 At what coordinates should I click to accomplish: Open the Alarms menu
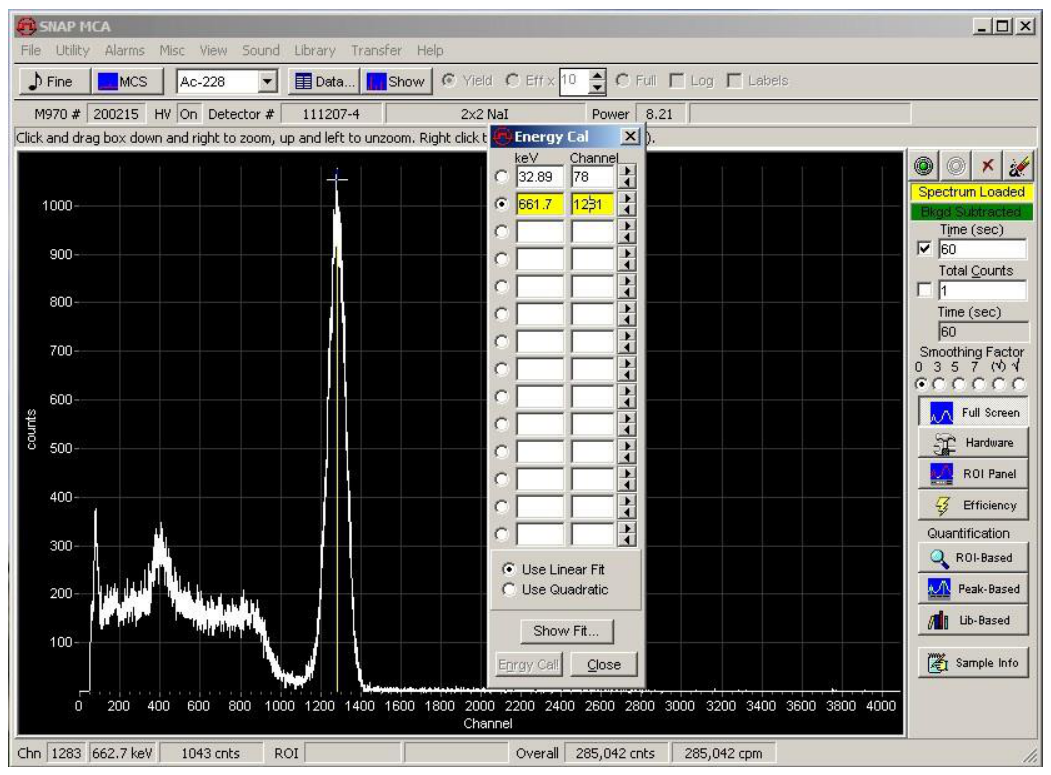tap(124, 50)
